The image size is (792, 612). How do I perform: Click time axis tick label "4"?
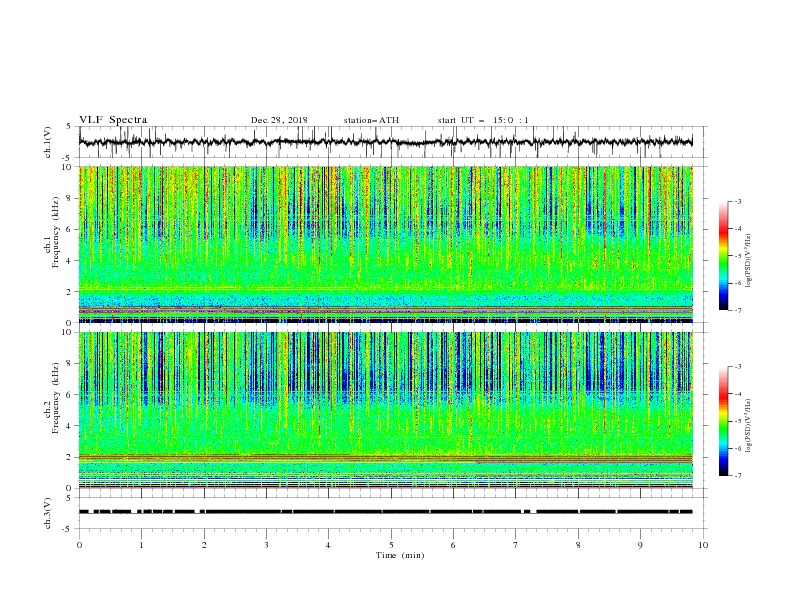(328, 545)
